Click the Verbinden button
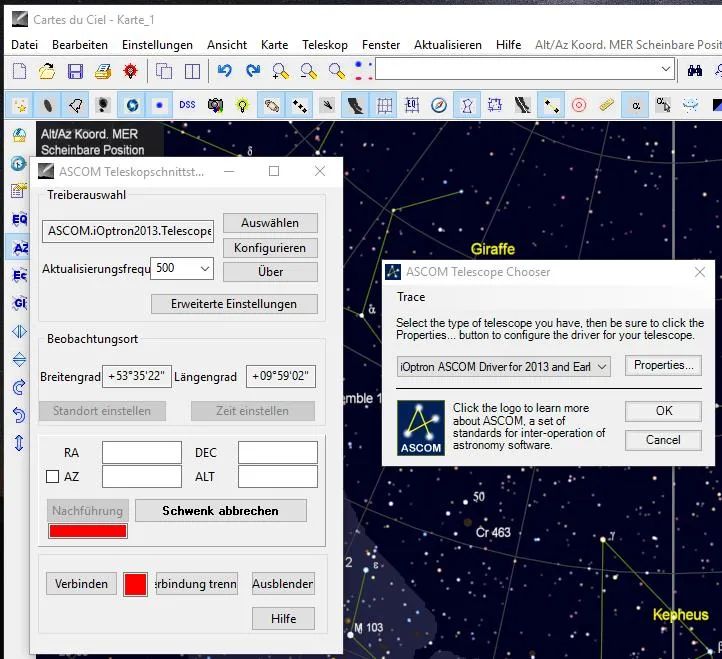The image size is (722, 659). point(81,584)
